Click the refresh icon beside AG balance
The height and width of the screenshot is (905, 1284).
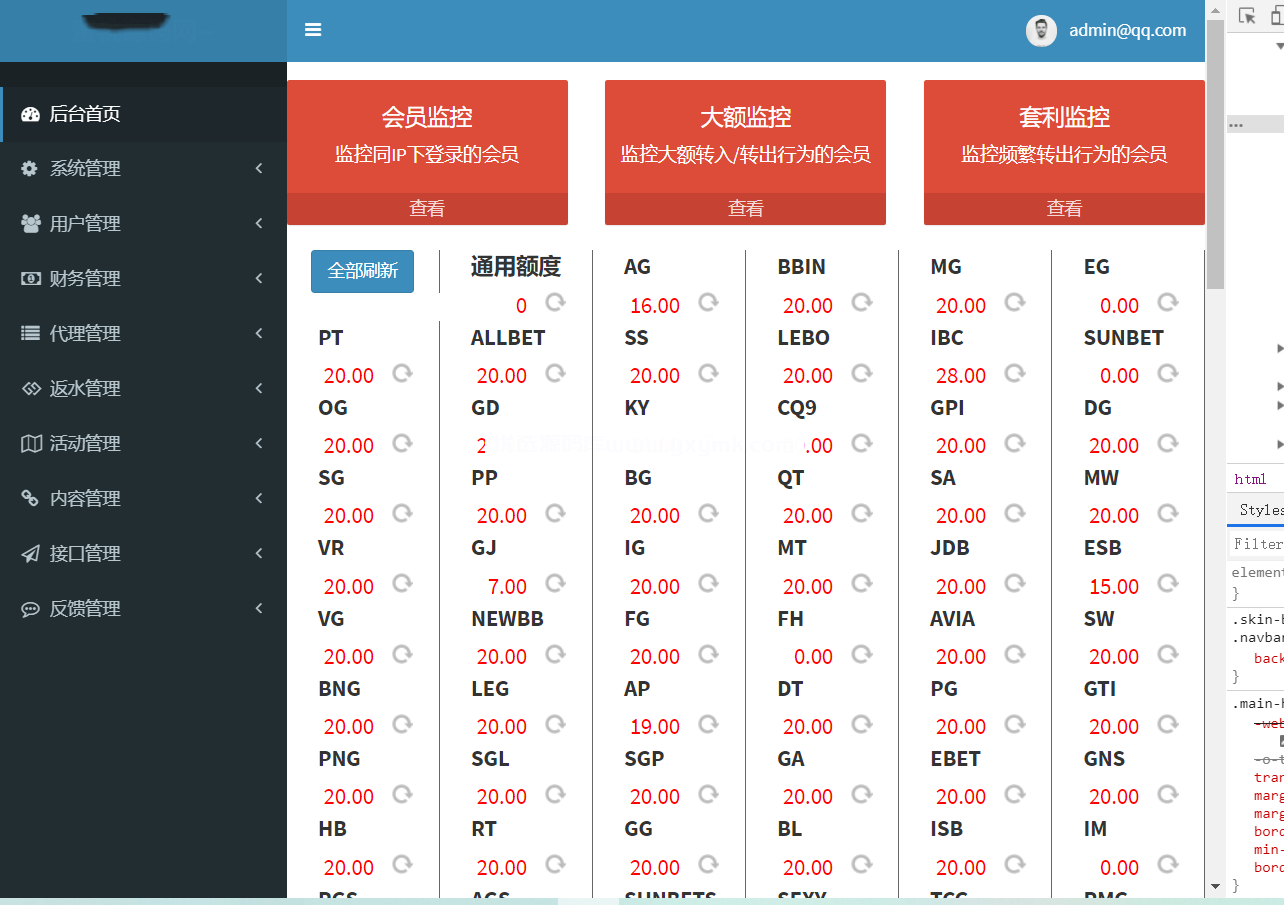[708, 302]
